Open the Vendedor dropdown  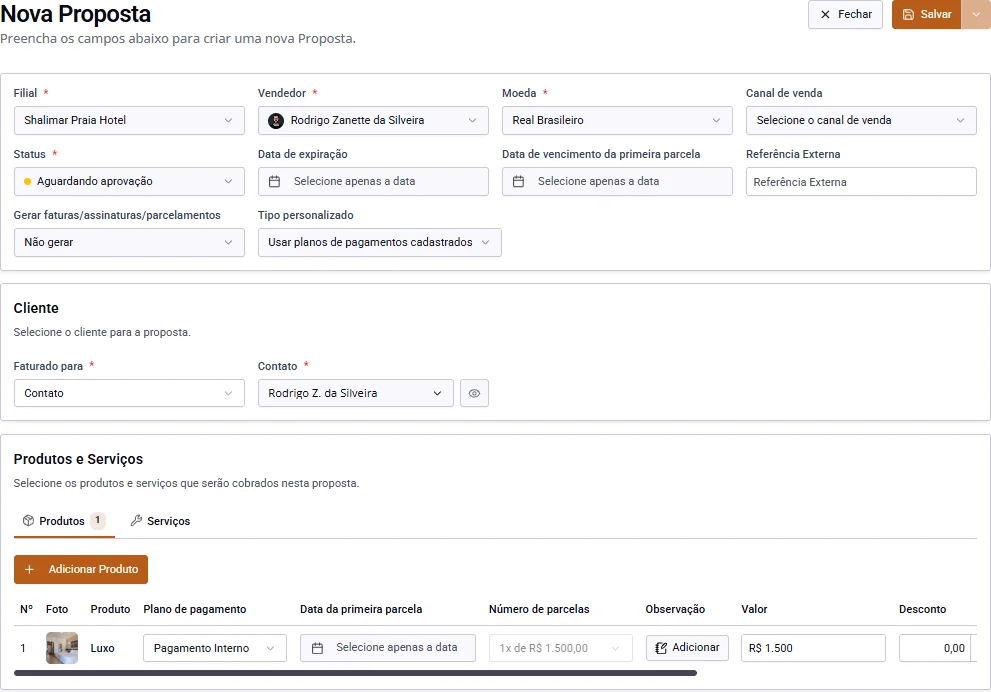[373, 120]
